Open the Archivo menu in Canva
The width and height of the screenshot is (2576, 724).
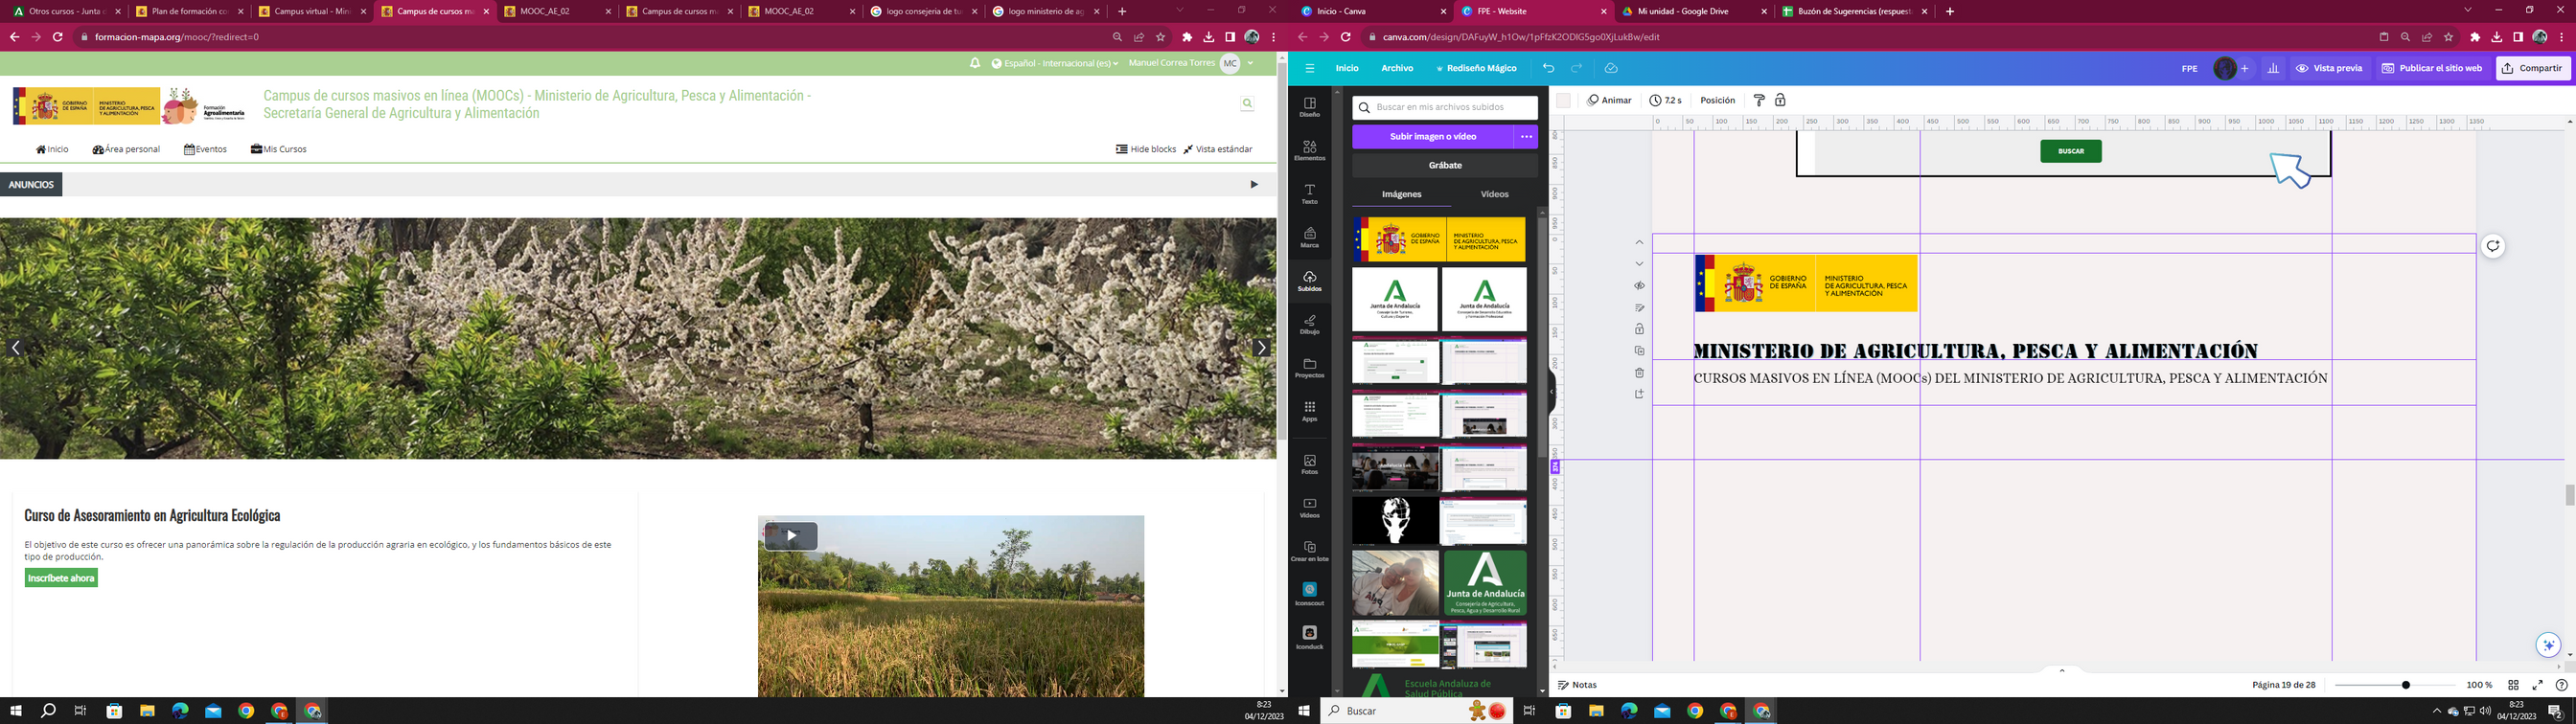point(1397,68)
